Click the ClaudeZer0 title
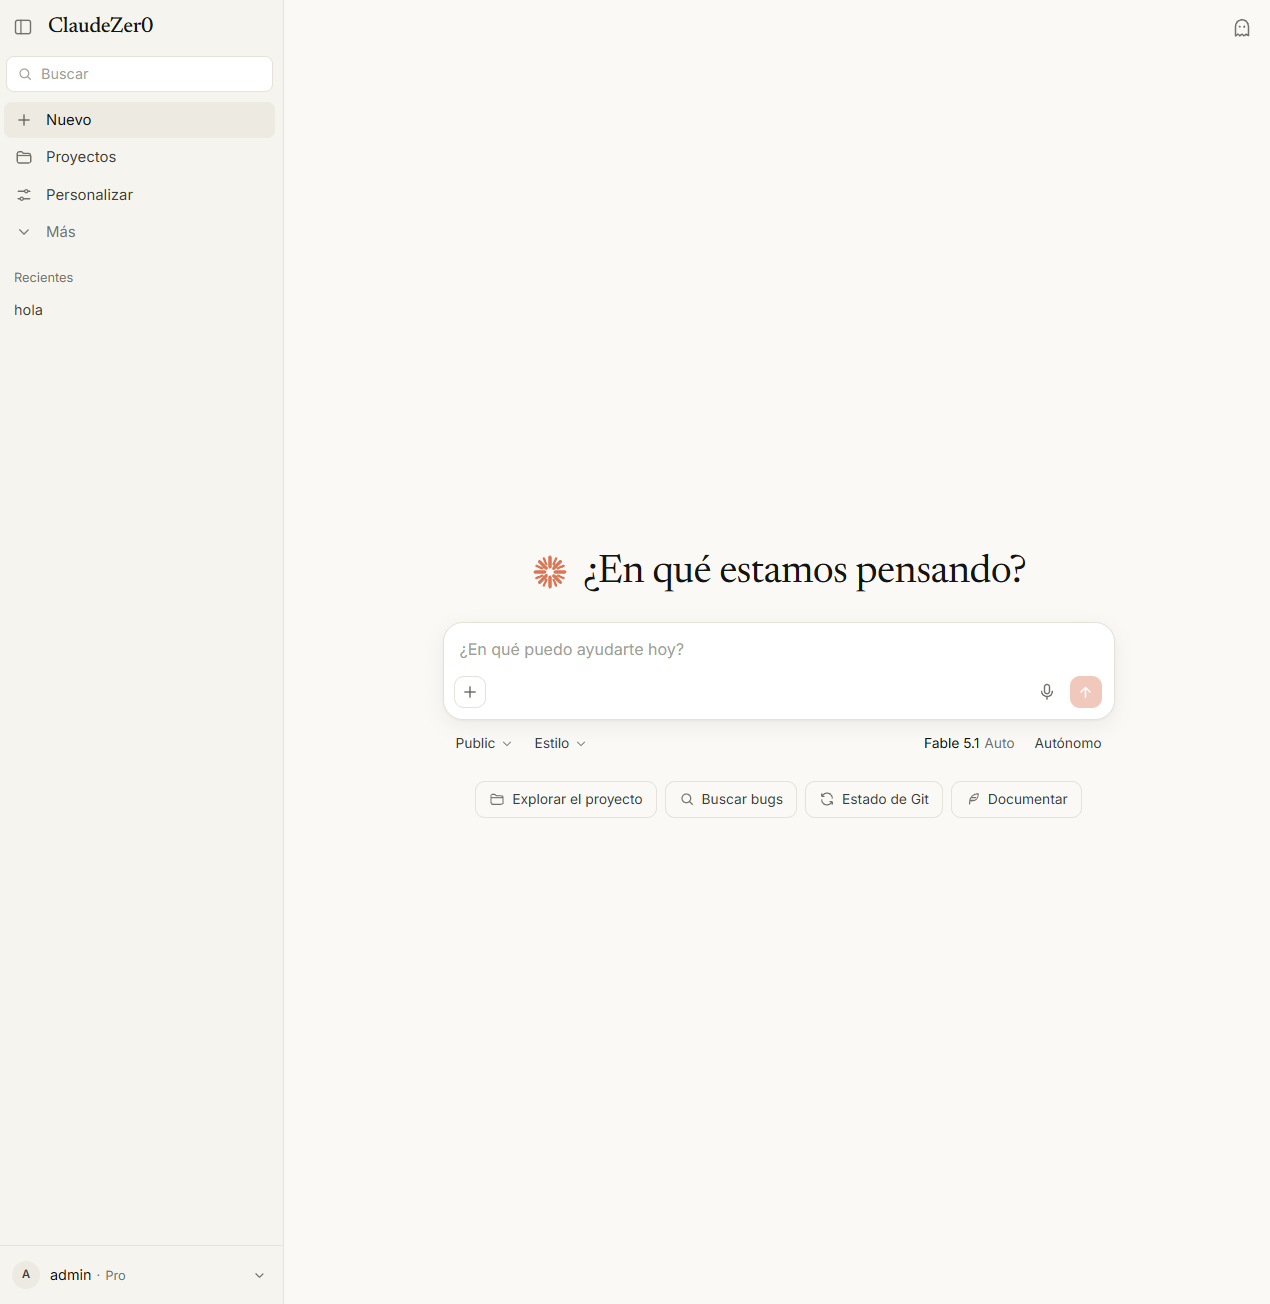1270x1304 pixels. pos(101,26)
